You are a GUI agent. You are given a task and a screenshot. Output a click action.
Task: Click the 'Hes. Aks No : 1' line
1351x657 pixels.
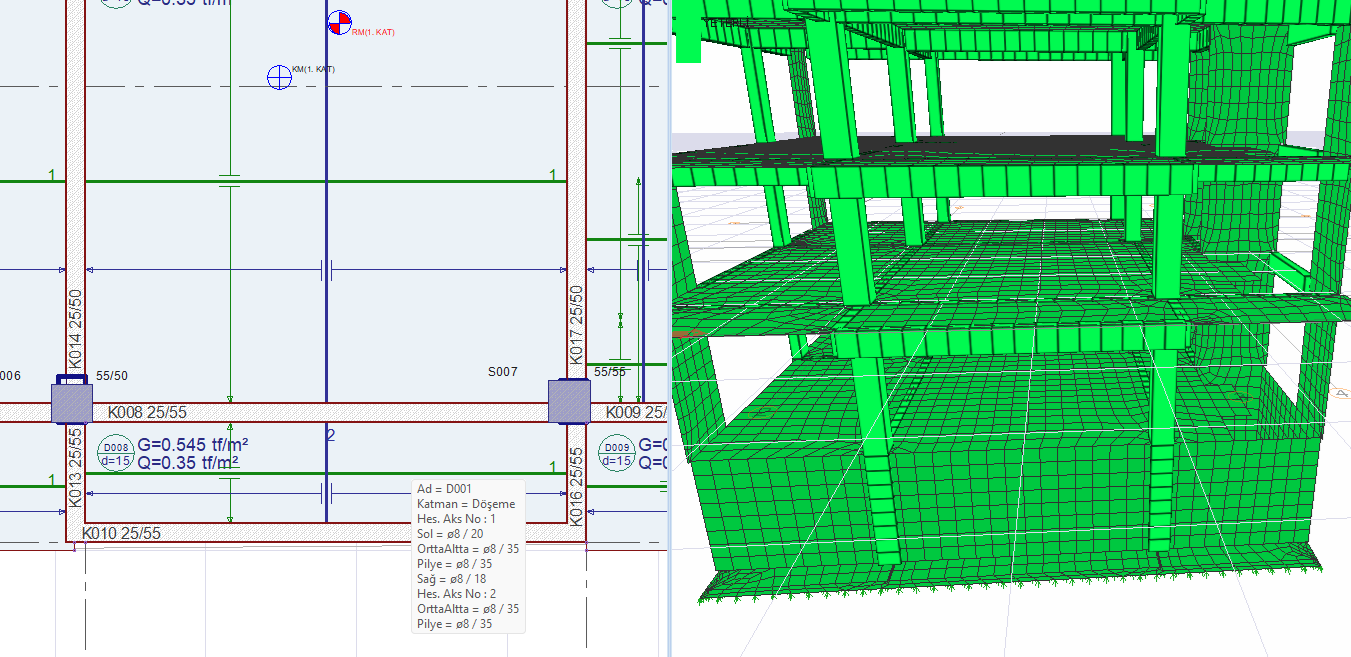[456, 519]
